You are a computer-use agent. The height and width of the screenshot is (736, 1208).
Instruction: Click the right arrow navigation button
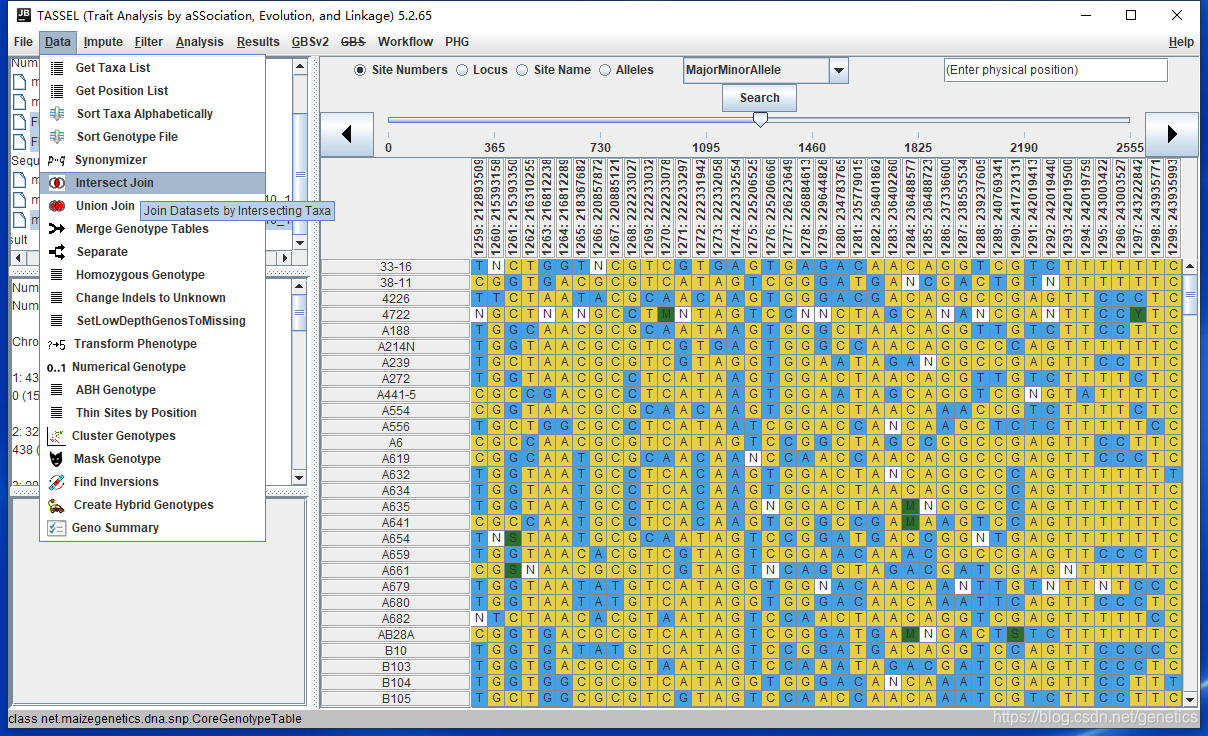click(1172, 134)
